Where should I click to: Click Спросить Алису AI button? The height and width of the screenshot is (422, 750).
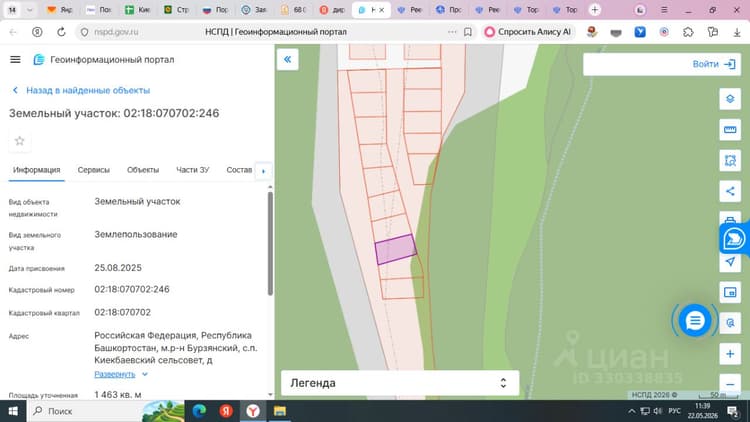pos(528,32)
